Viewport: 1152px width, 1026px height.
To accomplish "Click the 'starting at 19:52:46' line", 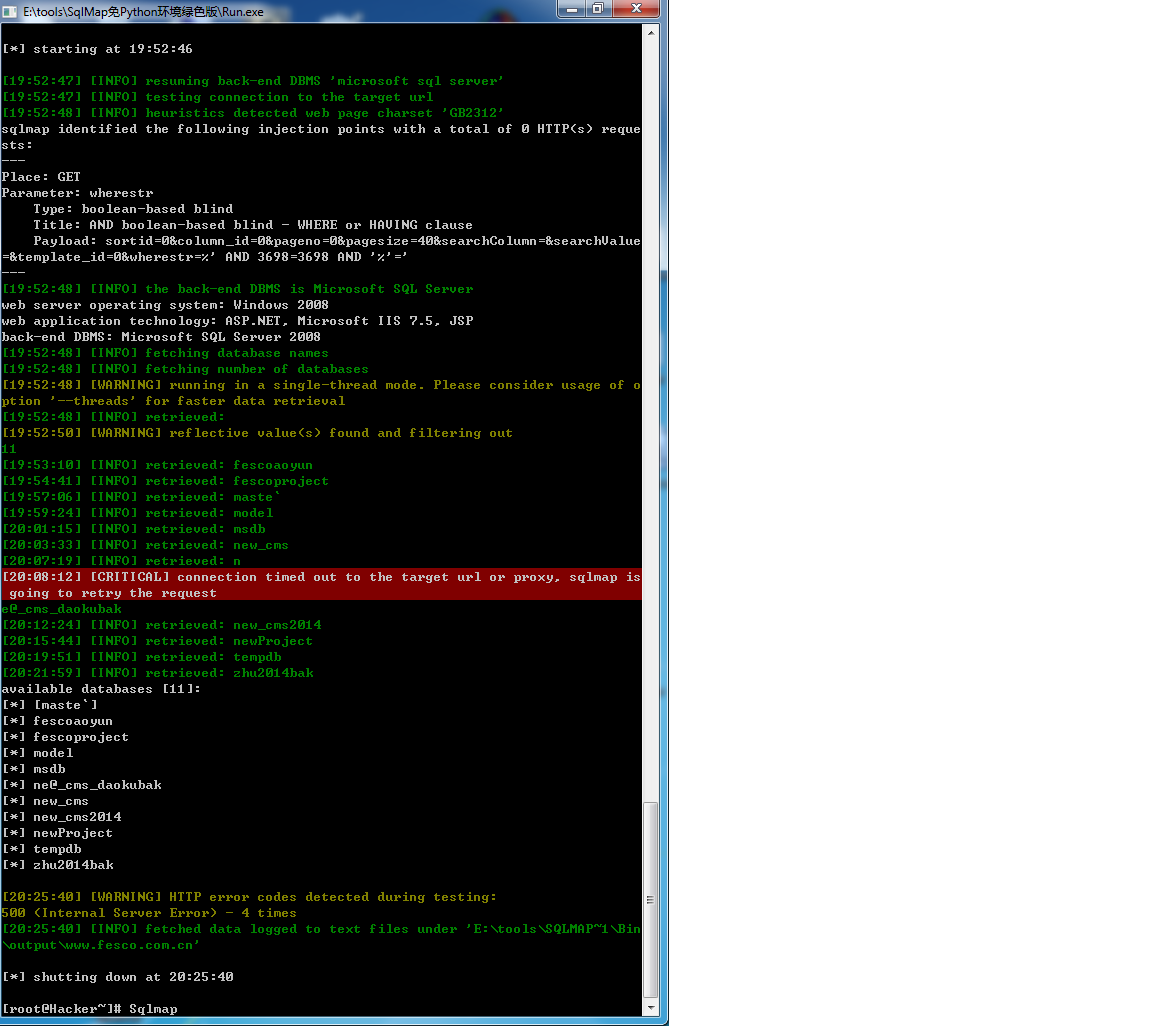I will click(97, 49).
